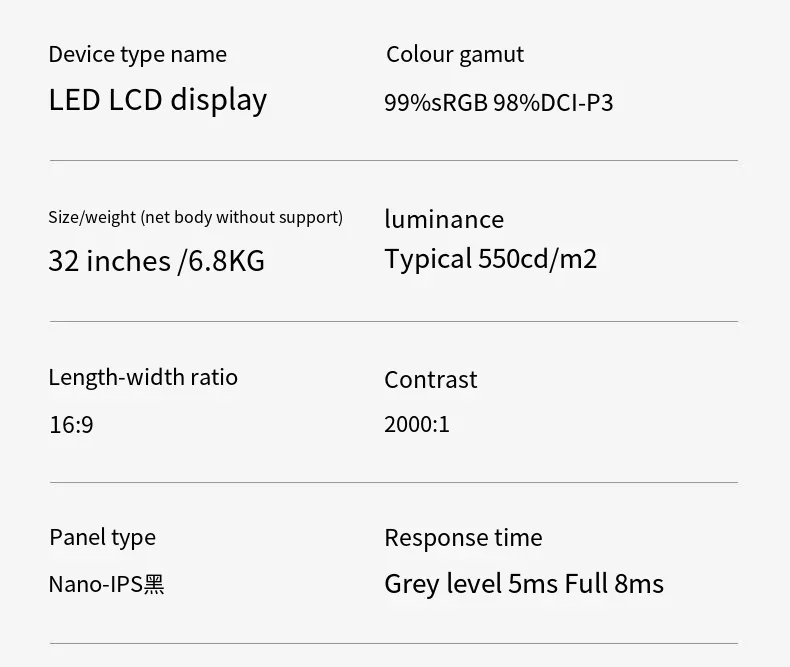This screenshot has height=667, width=790.
Task: Click the "luminance" label
Action: tap(443, 219)
